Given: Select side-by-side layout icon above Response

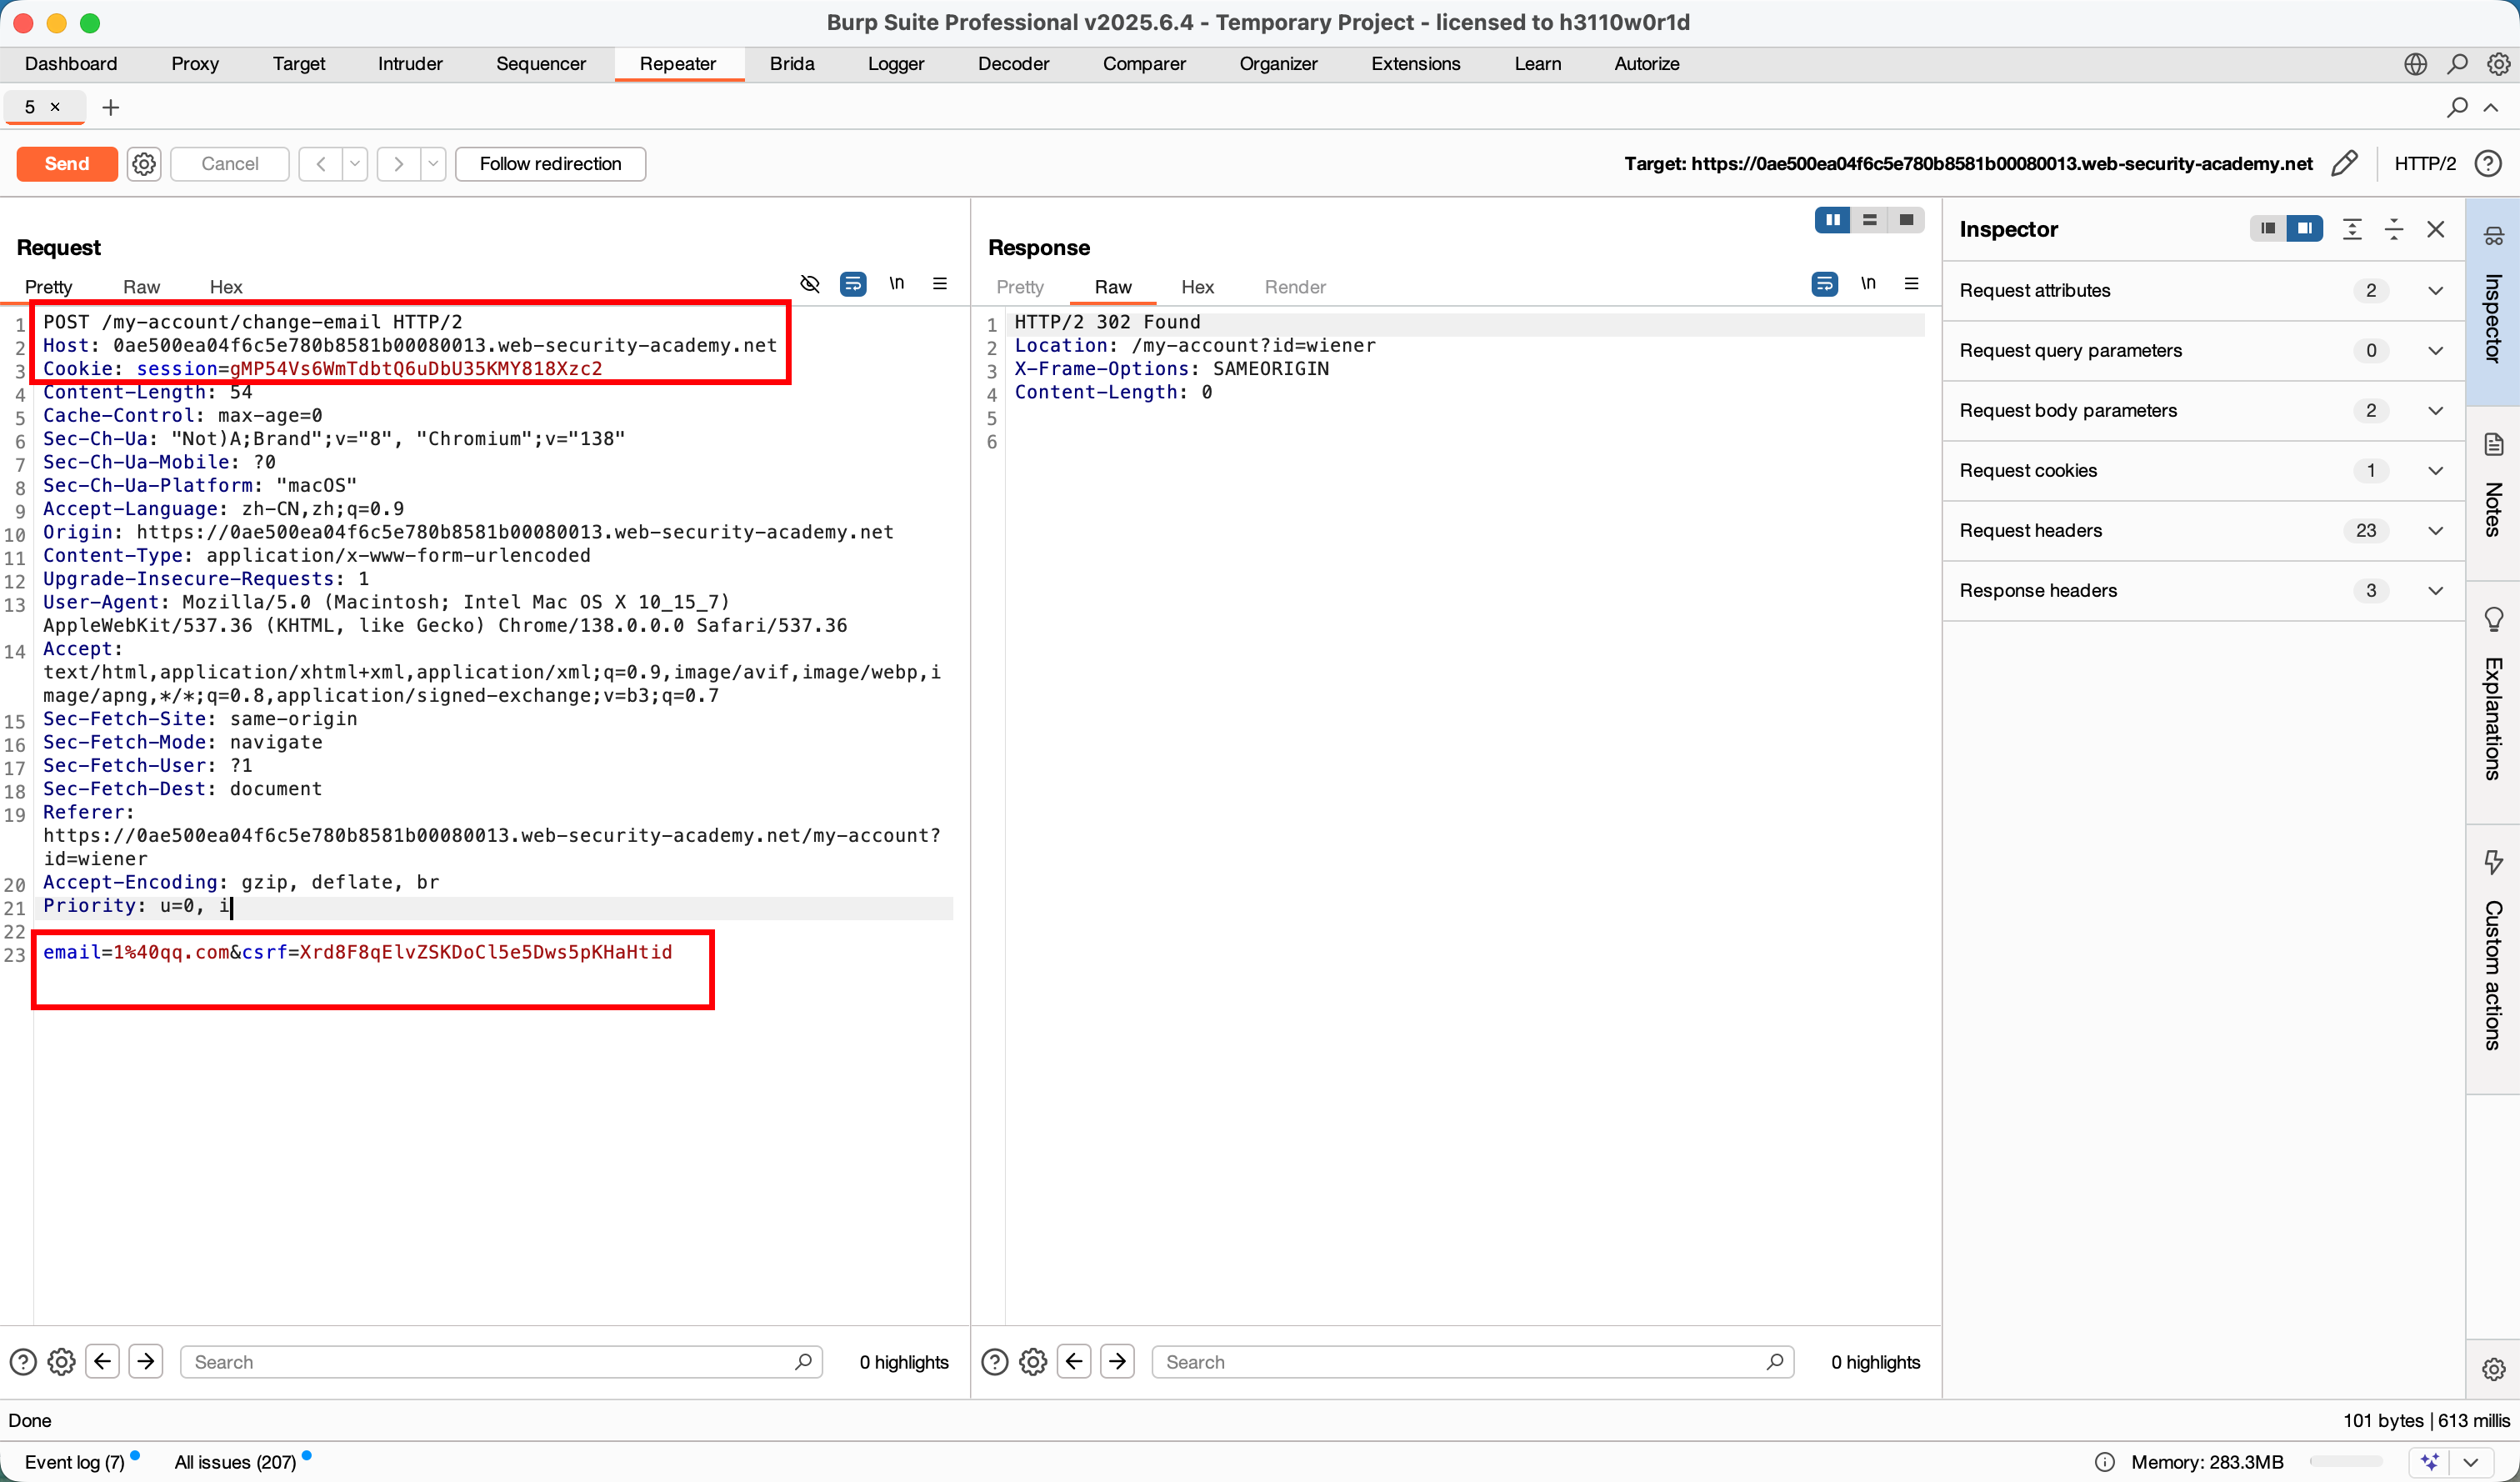Looking at the screenshot, I should coord(1832,220).
